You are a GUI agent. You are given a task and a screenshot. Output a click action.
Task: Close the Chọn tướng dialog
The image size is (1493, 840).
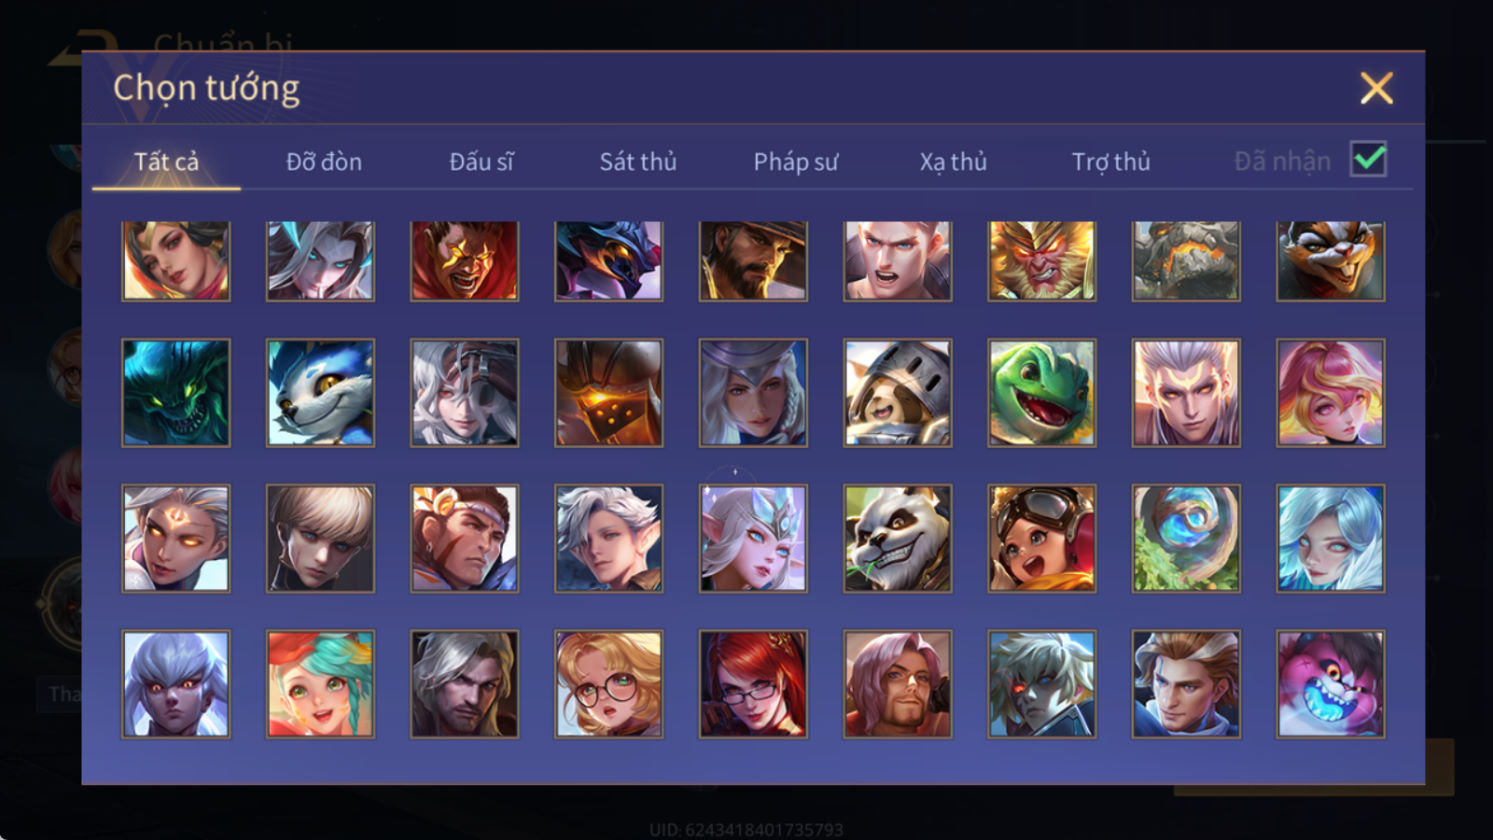1376,89
